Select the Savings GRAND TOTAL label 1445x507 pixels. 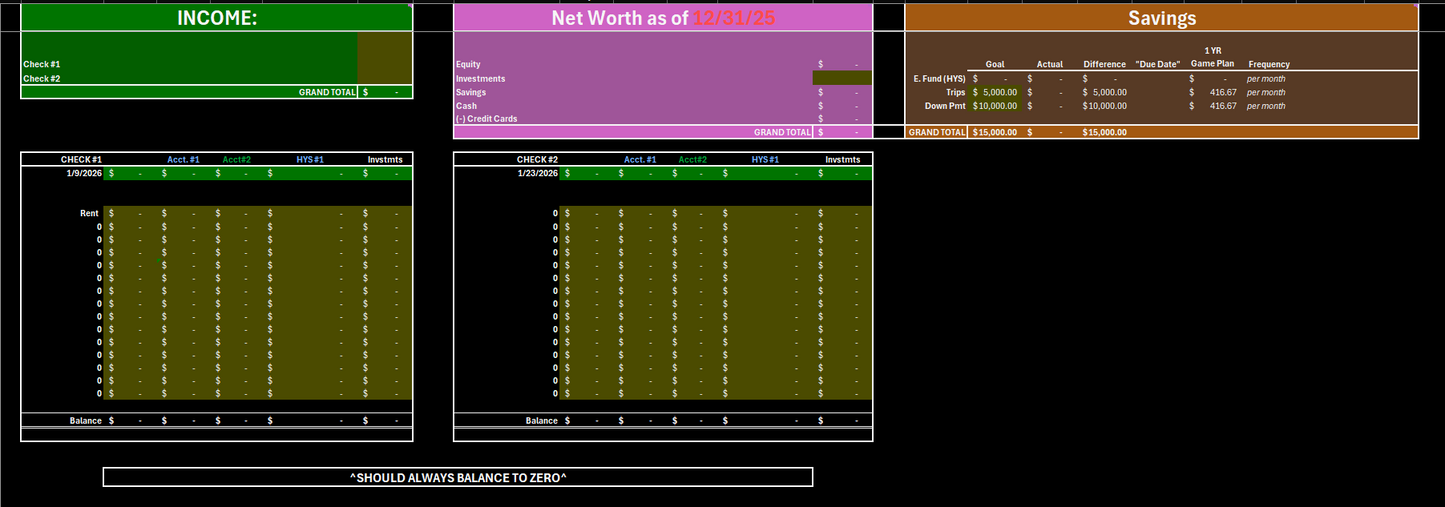click(x=937, y=132)
